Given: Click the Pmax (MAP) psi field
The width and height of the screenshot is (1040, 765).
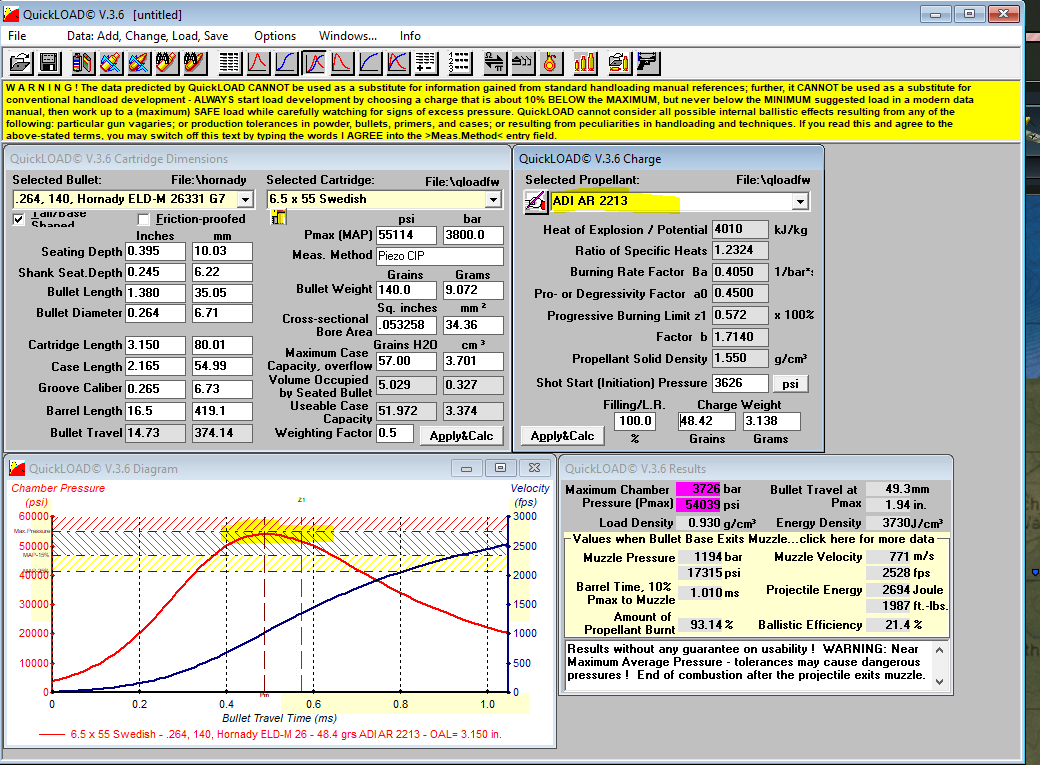Looking at the screenshot, I should point(406,235).
